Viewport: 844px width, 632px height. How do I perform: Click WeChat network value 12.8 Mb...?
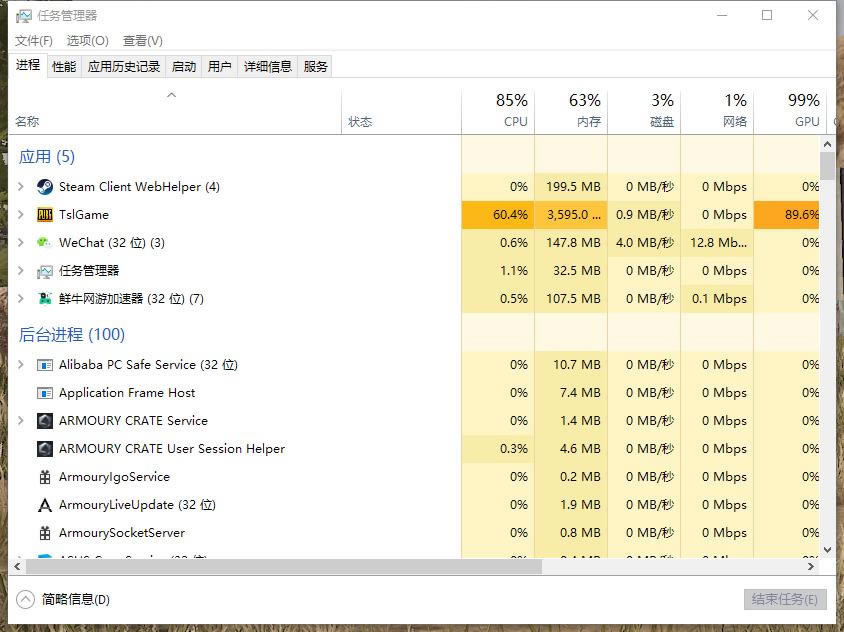pyautogui.click(x=718, y=243)
